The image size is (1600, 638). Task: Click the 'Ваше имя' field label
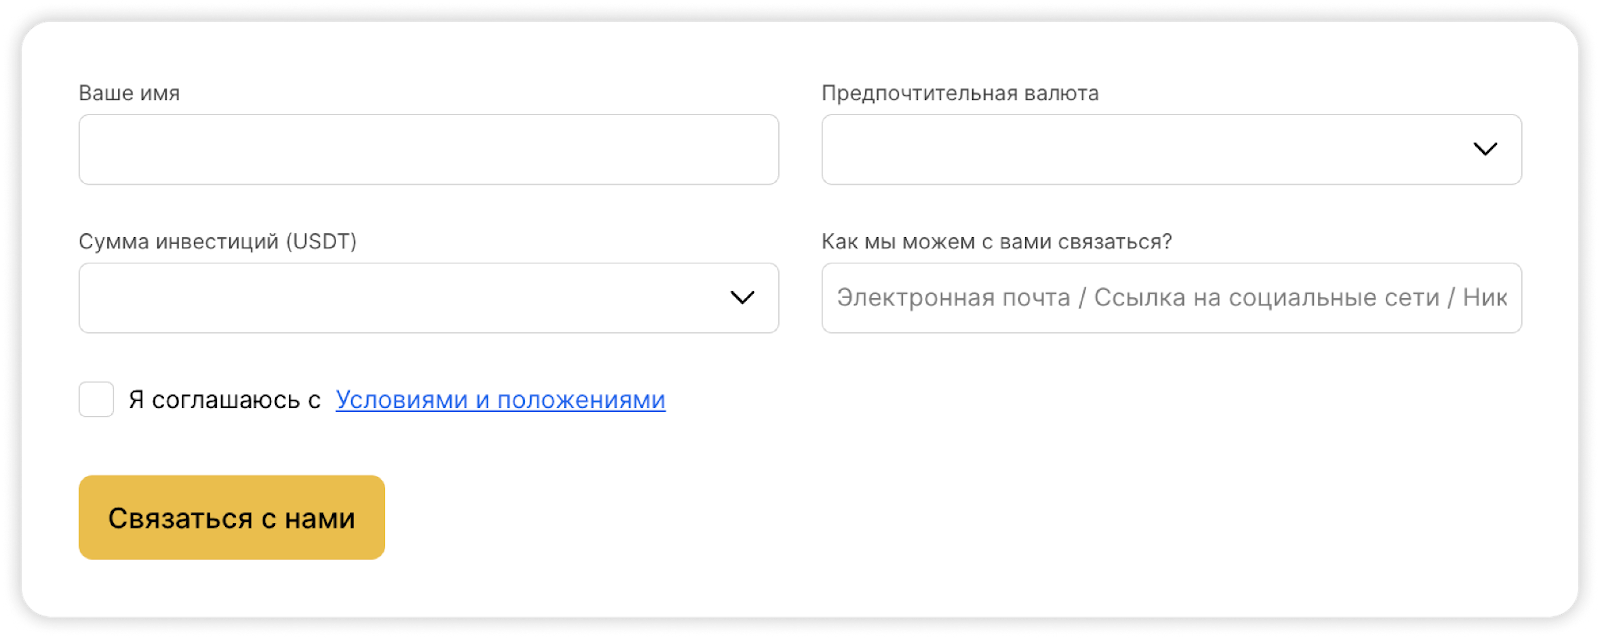[x=129, y=93]
